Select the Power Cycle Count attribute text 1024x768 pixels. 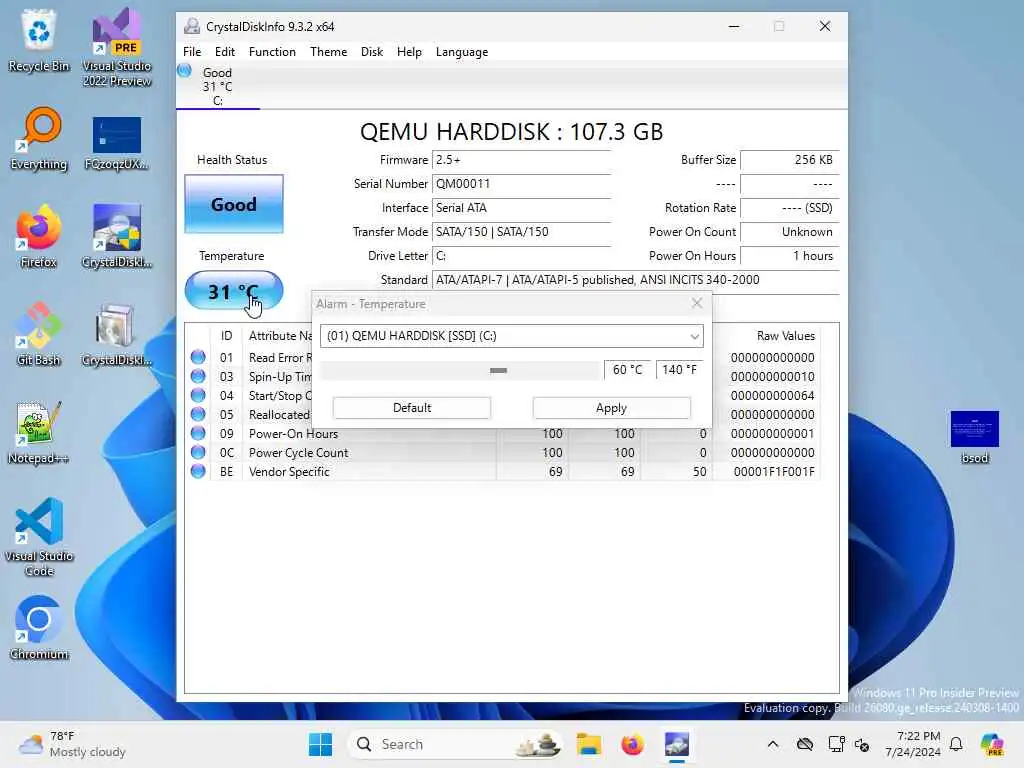point(298,453)
